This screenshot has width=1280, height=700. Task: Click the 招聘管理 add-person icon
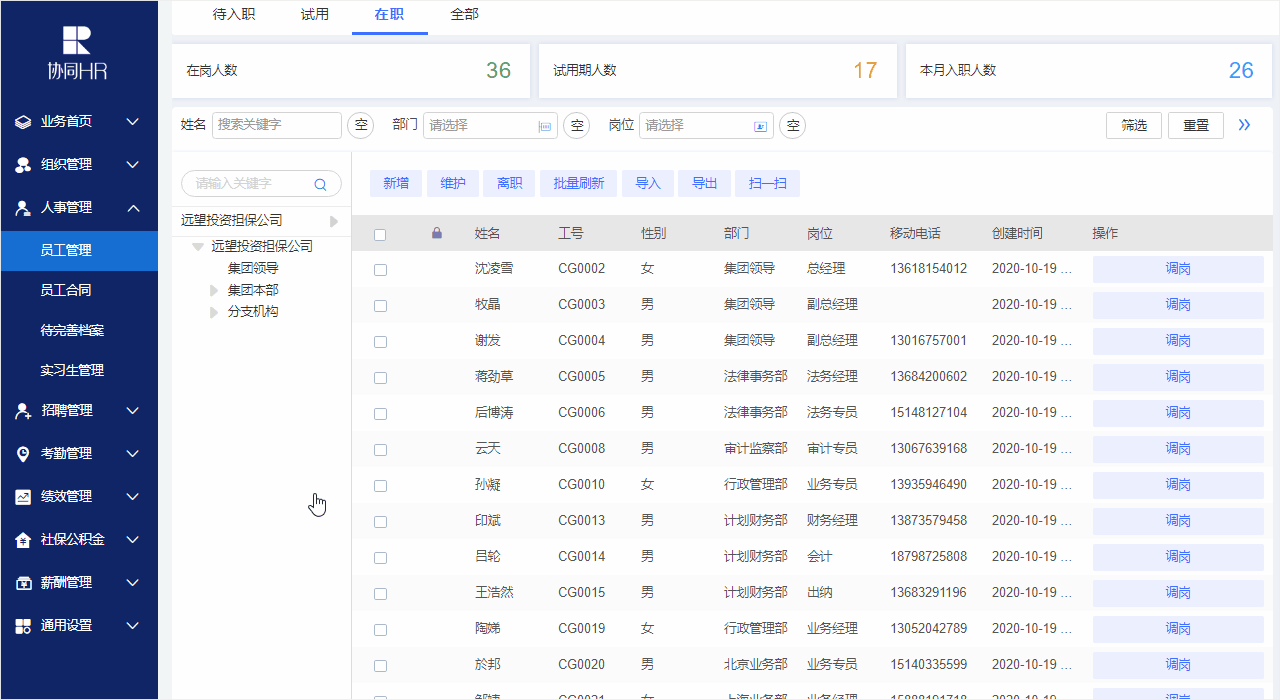tap(23, 411)
